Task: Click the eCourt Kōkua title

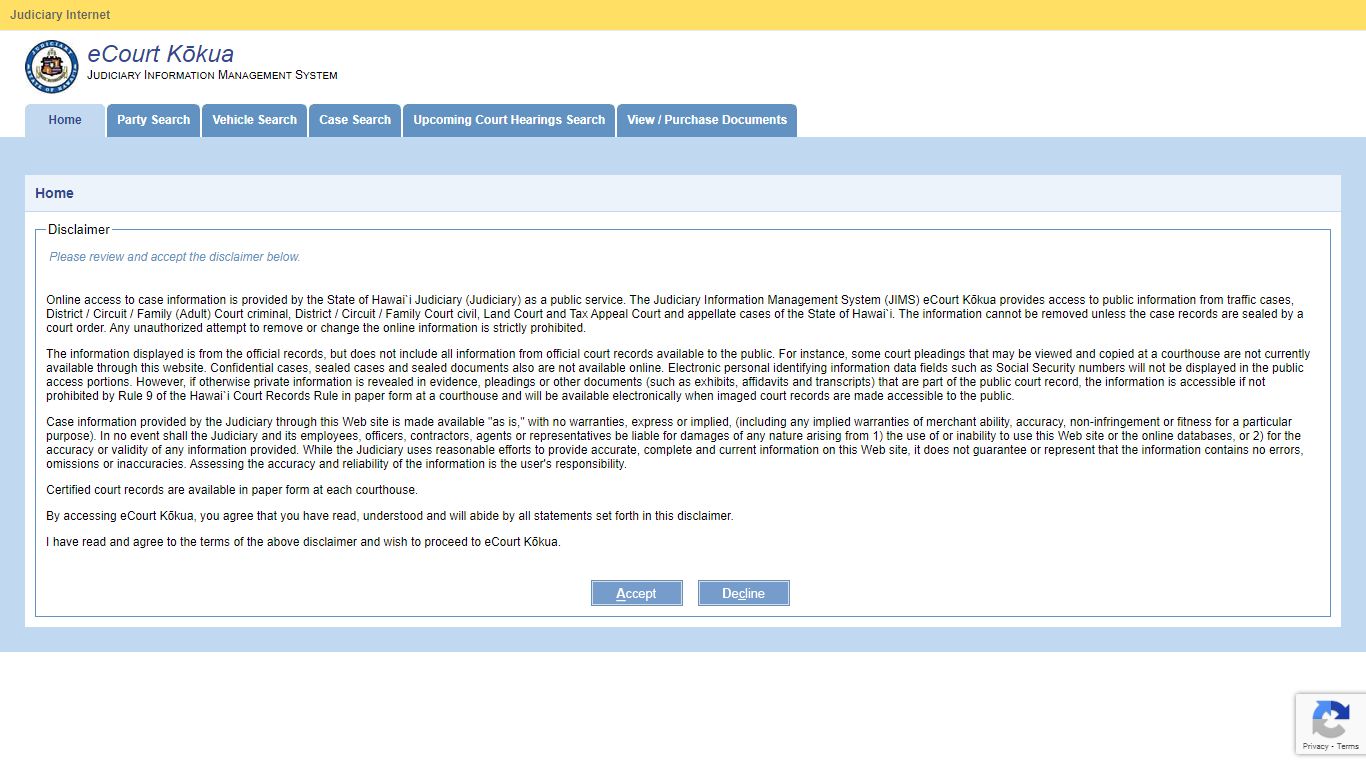Action: (x=160, y=54)
